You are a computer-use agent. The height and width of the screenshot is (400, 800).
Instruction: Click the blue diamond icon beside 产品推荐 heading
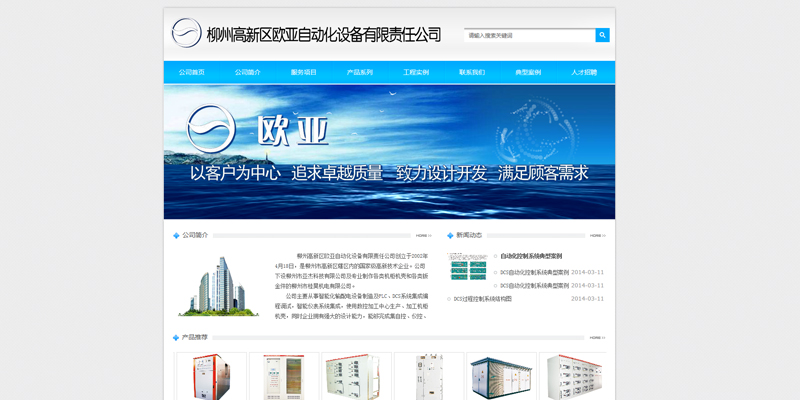click(x=177, y=338)
